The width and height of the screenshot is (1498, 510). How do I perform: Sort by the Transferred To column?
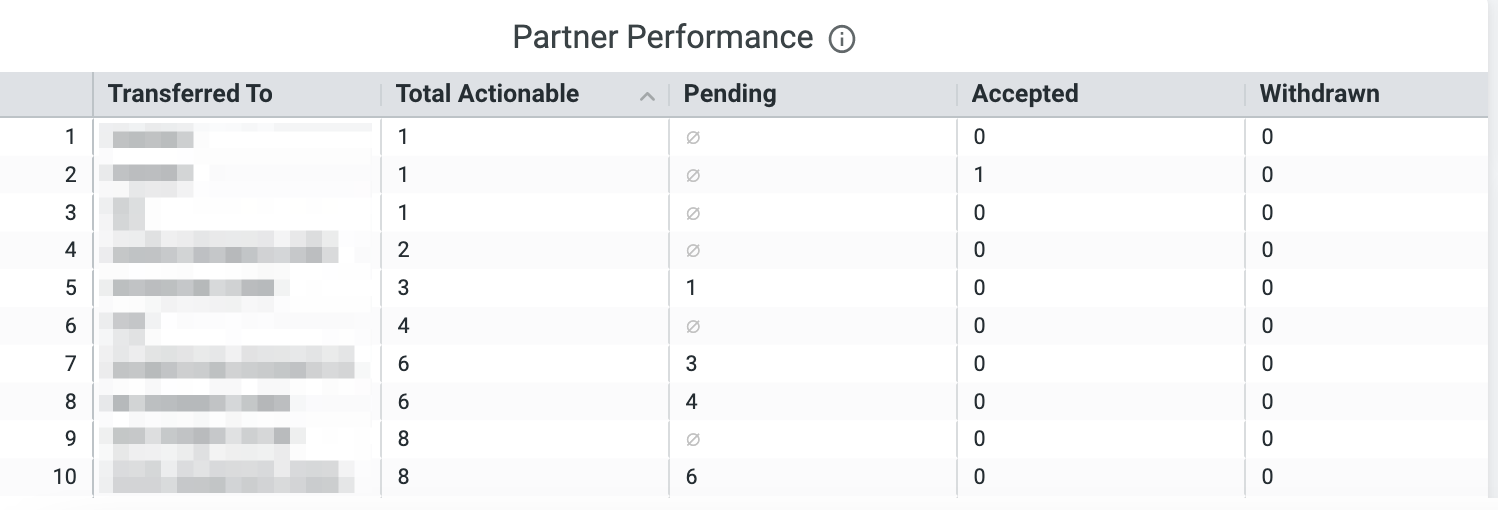point(190,94)
